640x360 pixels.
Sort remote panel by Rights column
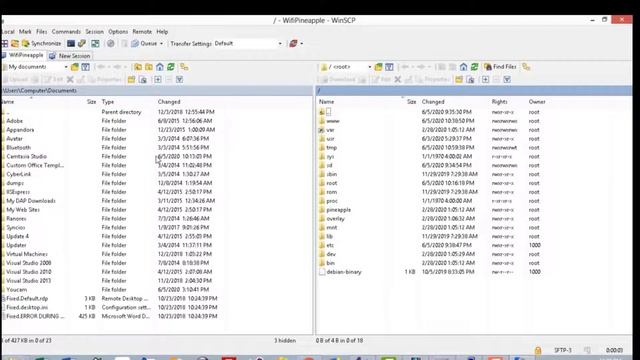[500, 102]
